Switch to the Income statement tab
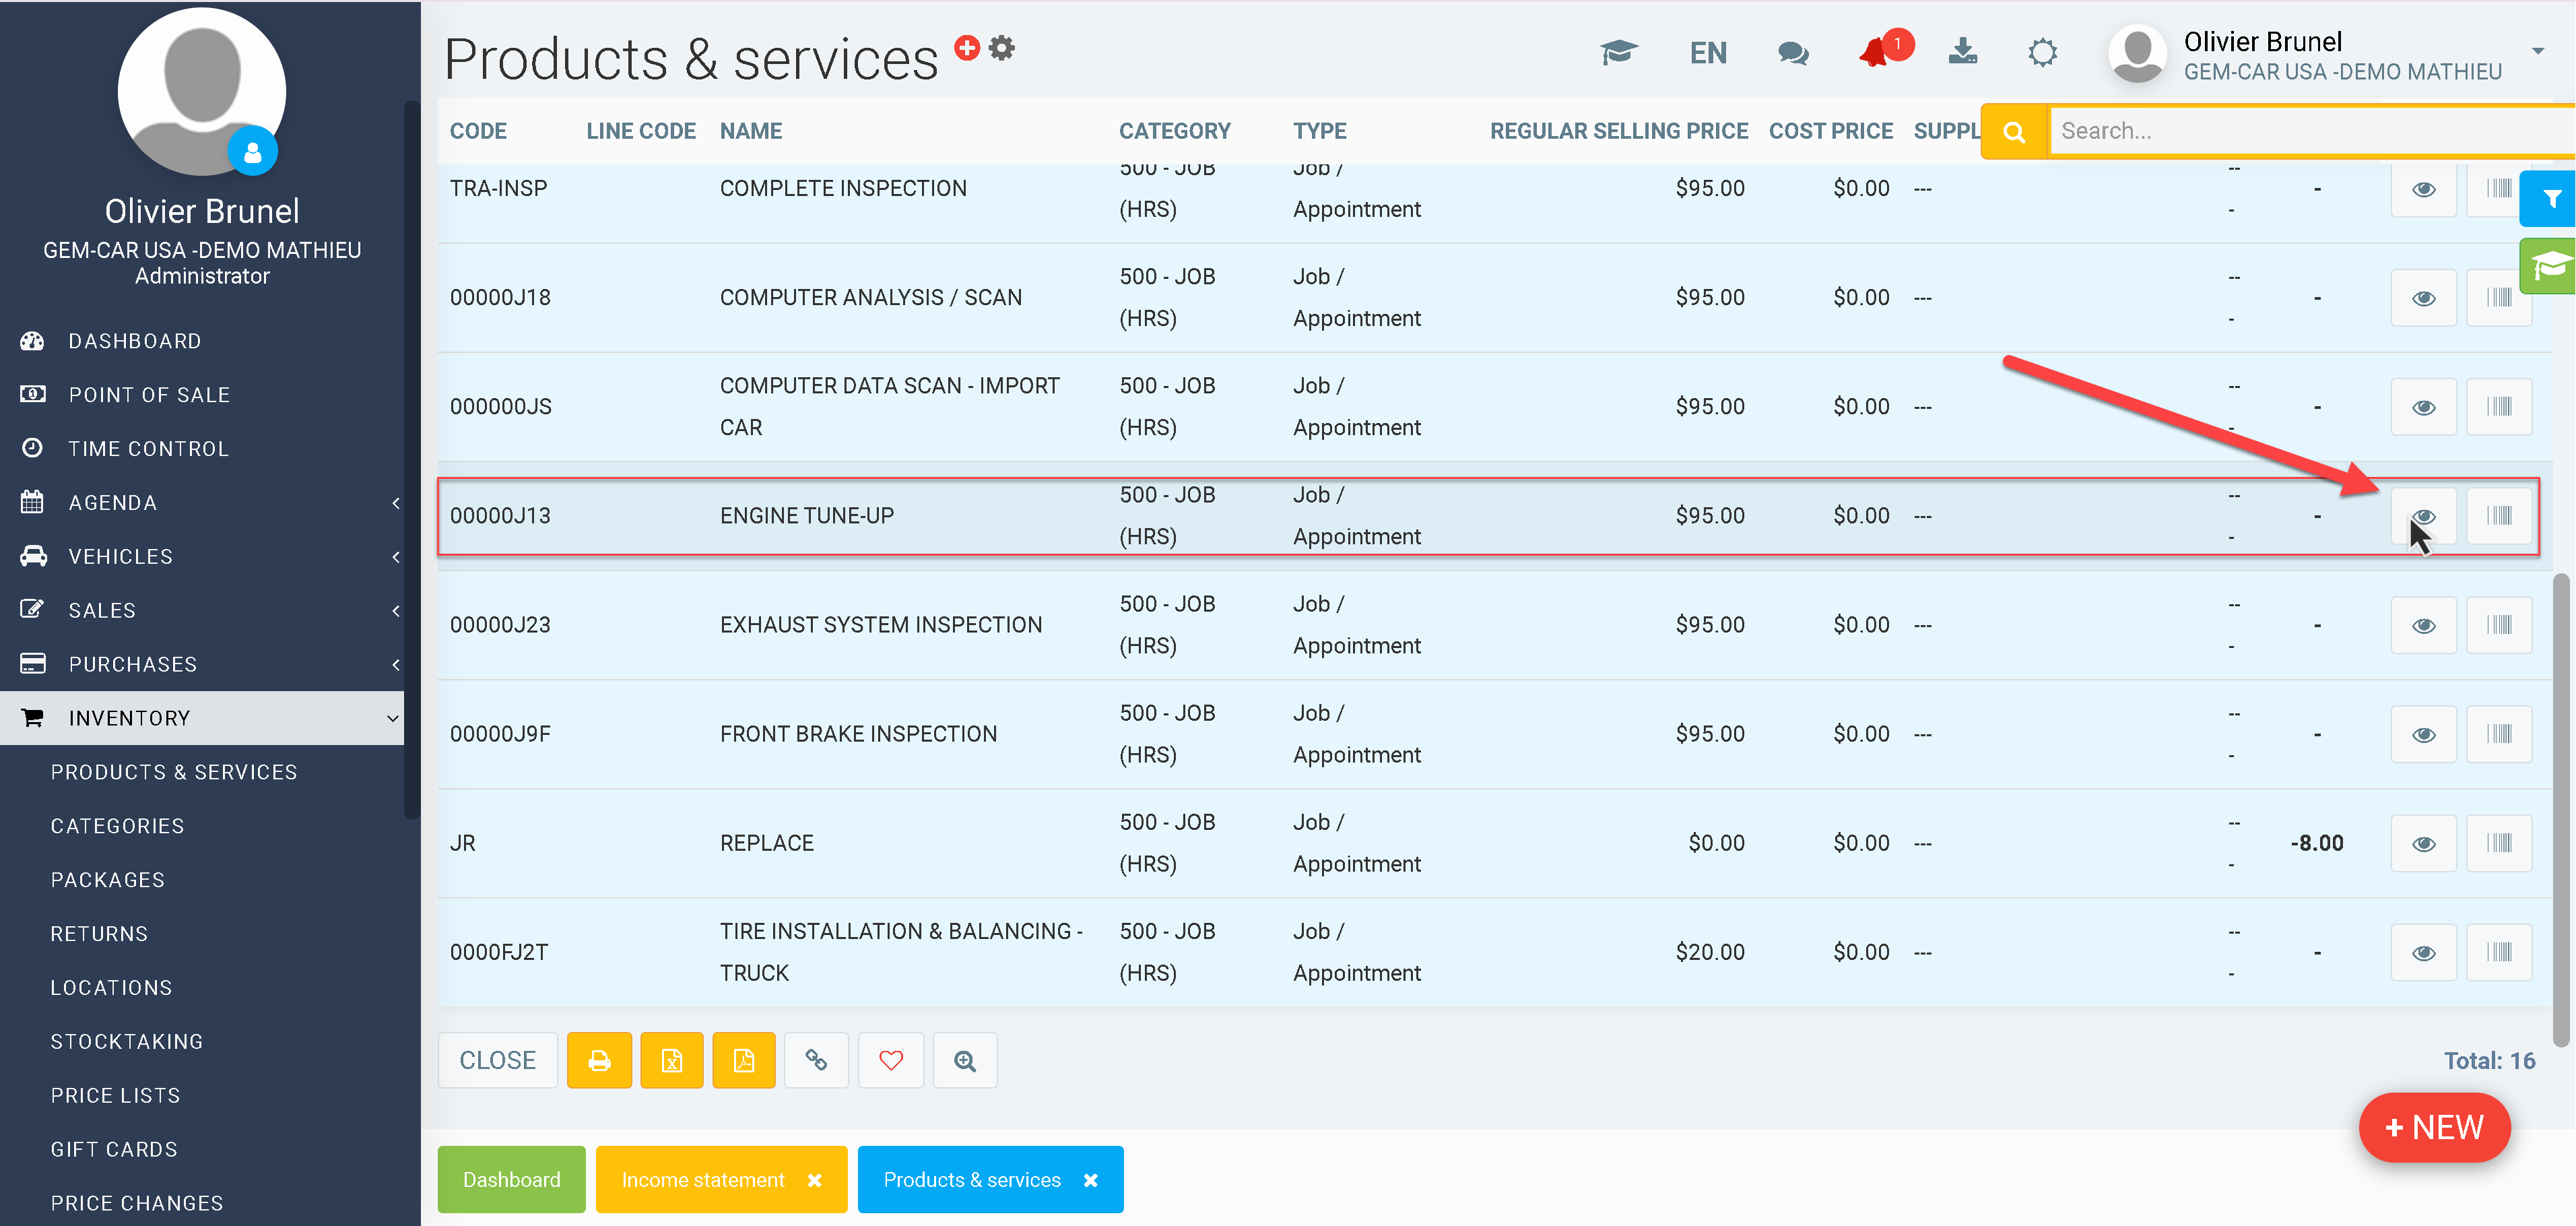This screenshot has width=2576, height=1226. tap(703, 1180)
